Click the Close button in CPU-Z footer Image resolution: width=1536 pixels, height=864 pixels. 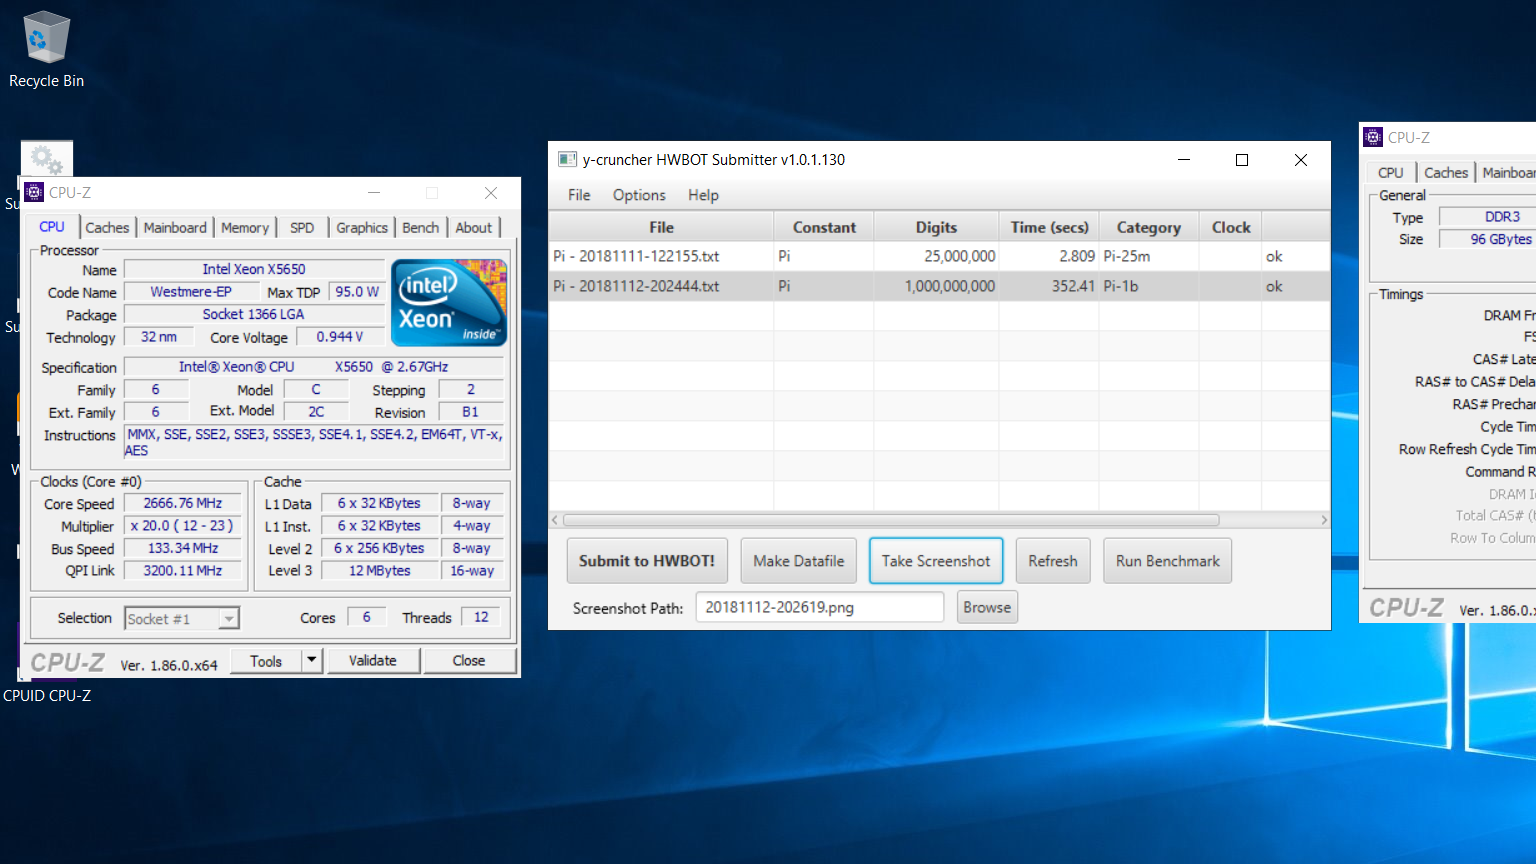469,661
